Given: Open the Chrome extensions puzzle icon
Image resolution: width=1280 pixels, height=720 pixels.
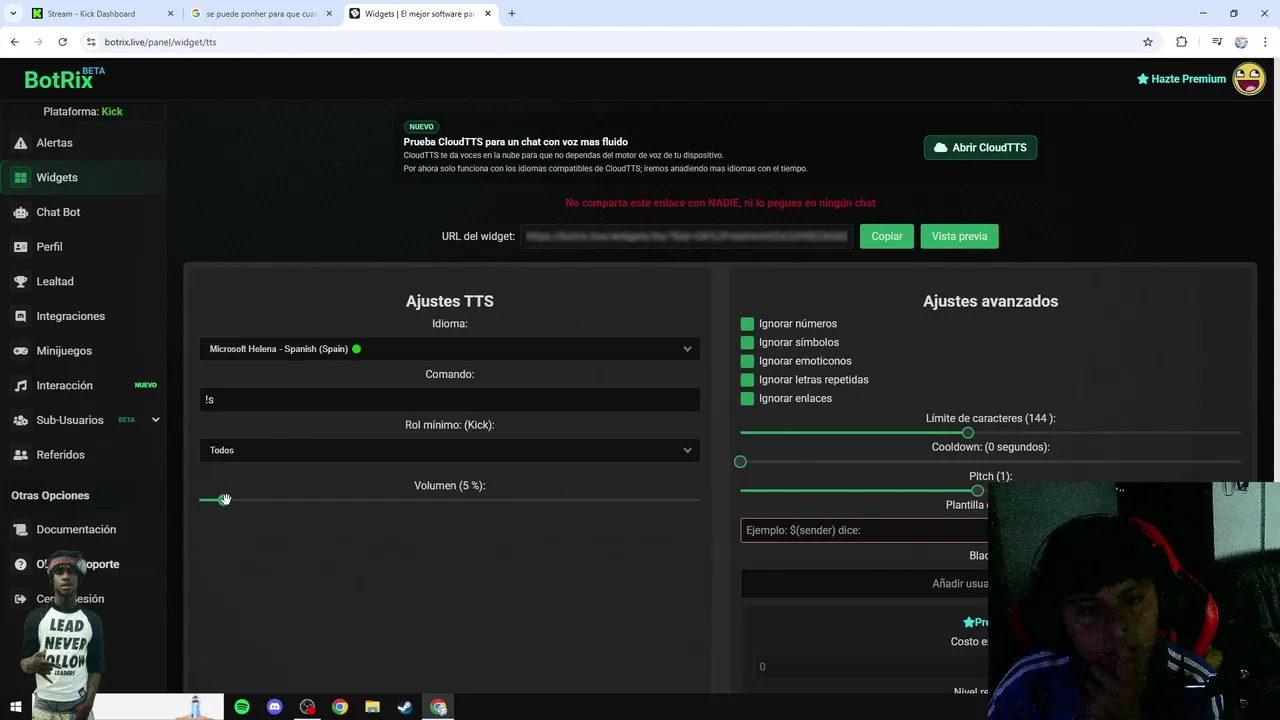Looking at the screenshot, I should (x=1182, y=42).
